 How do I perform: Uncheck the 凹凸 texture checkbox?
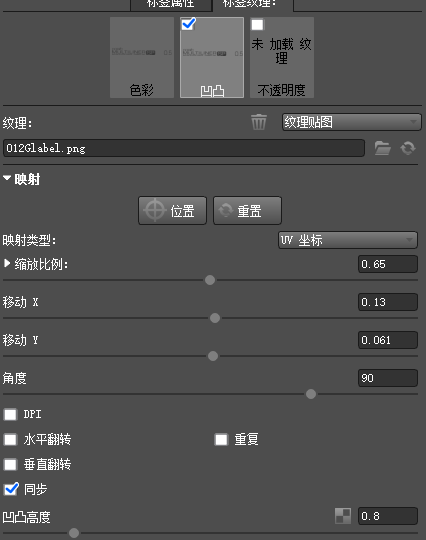click(x=188, y=24)
